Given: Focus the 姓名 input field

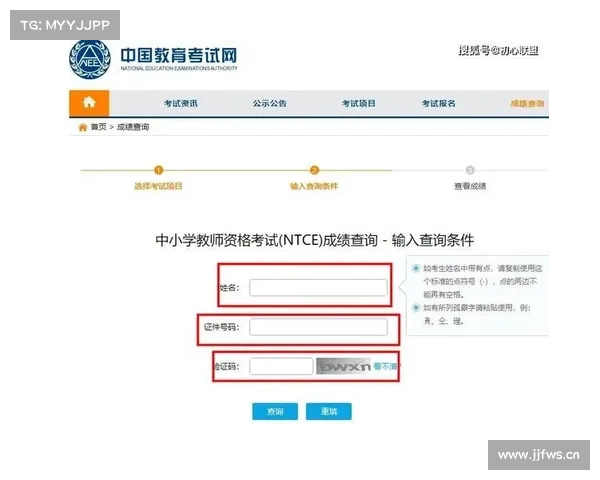Looking at the screenshot, I should pyautogui.click(x=318, y=288).
